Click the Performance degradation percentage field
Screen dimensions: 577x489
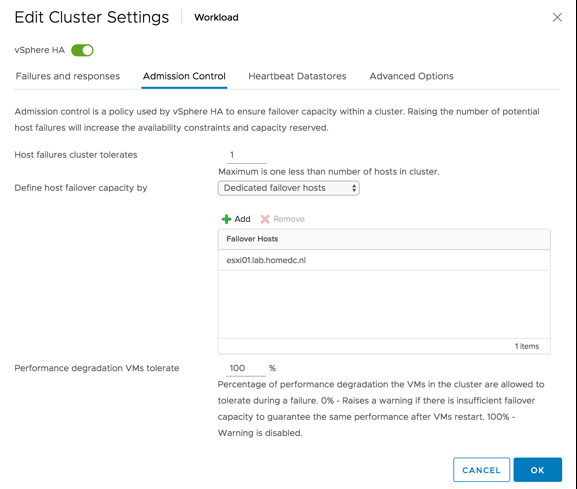pos(246,368)
